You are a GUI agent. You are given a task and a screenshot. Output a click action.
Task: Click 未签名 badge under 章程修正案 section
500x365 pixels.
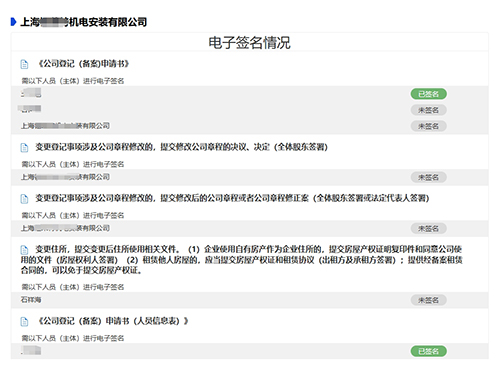click(428, 228)
